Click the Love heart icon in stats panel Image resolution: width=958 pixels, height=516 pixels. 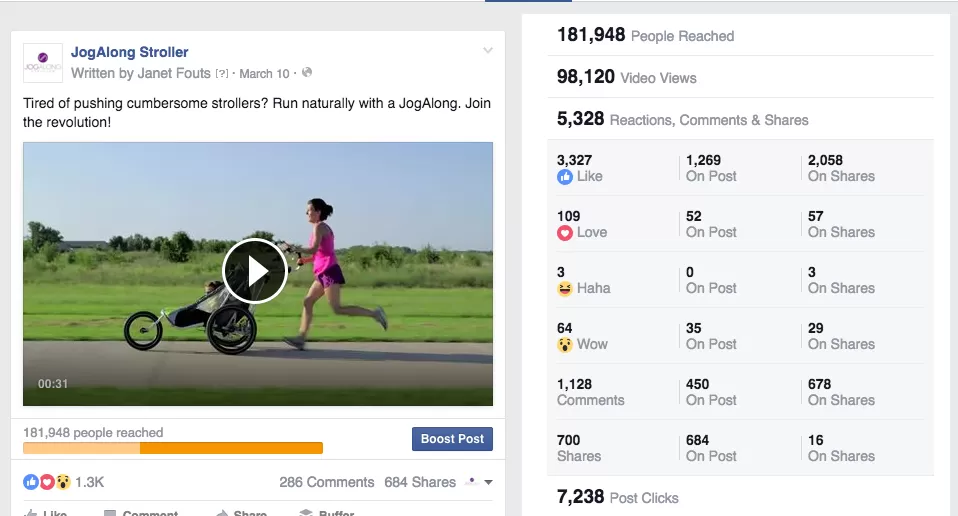[x=565, y=233]
